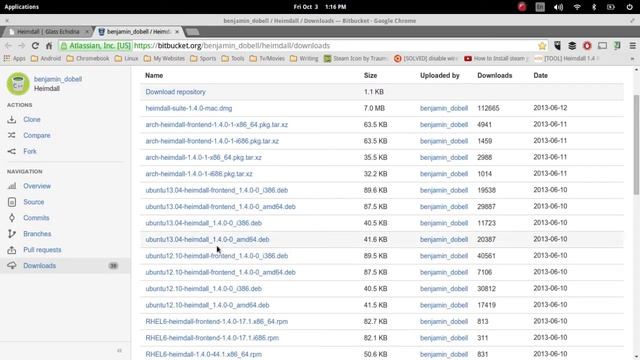Download RHEL6-heimdall-frontend x86_64 rpm

[x=217, y=322]
